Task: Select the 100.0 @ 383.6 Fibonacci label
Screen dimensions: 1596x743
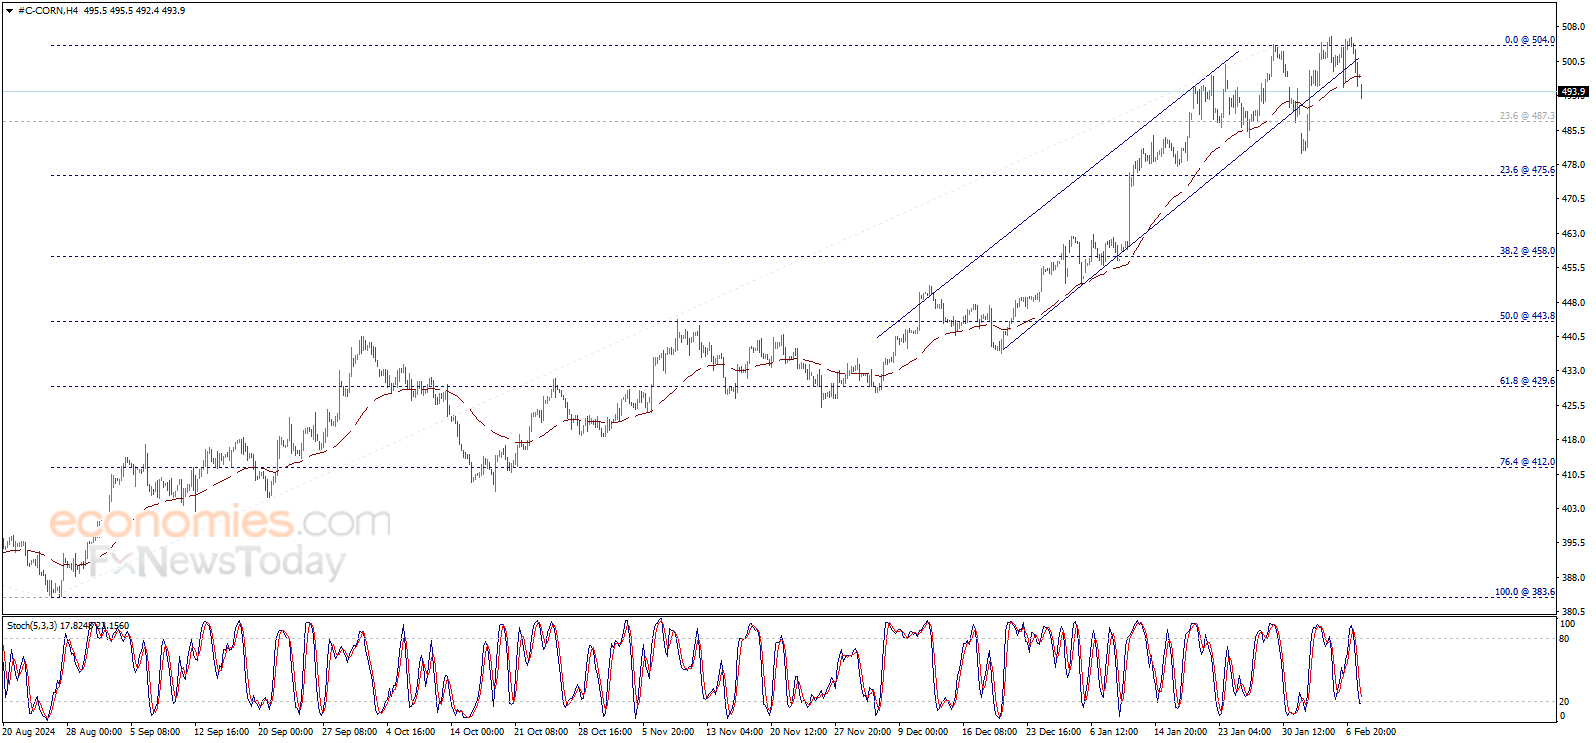Action: tap(1524, 592)
